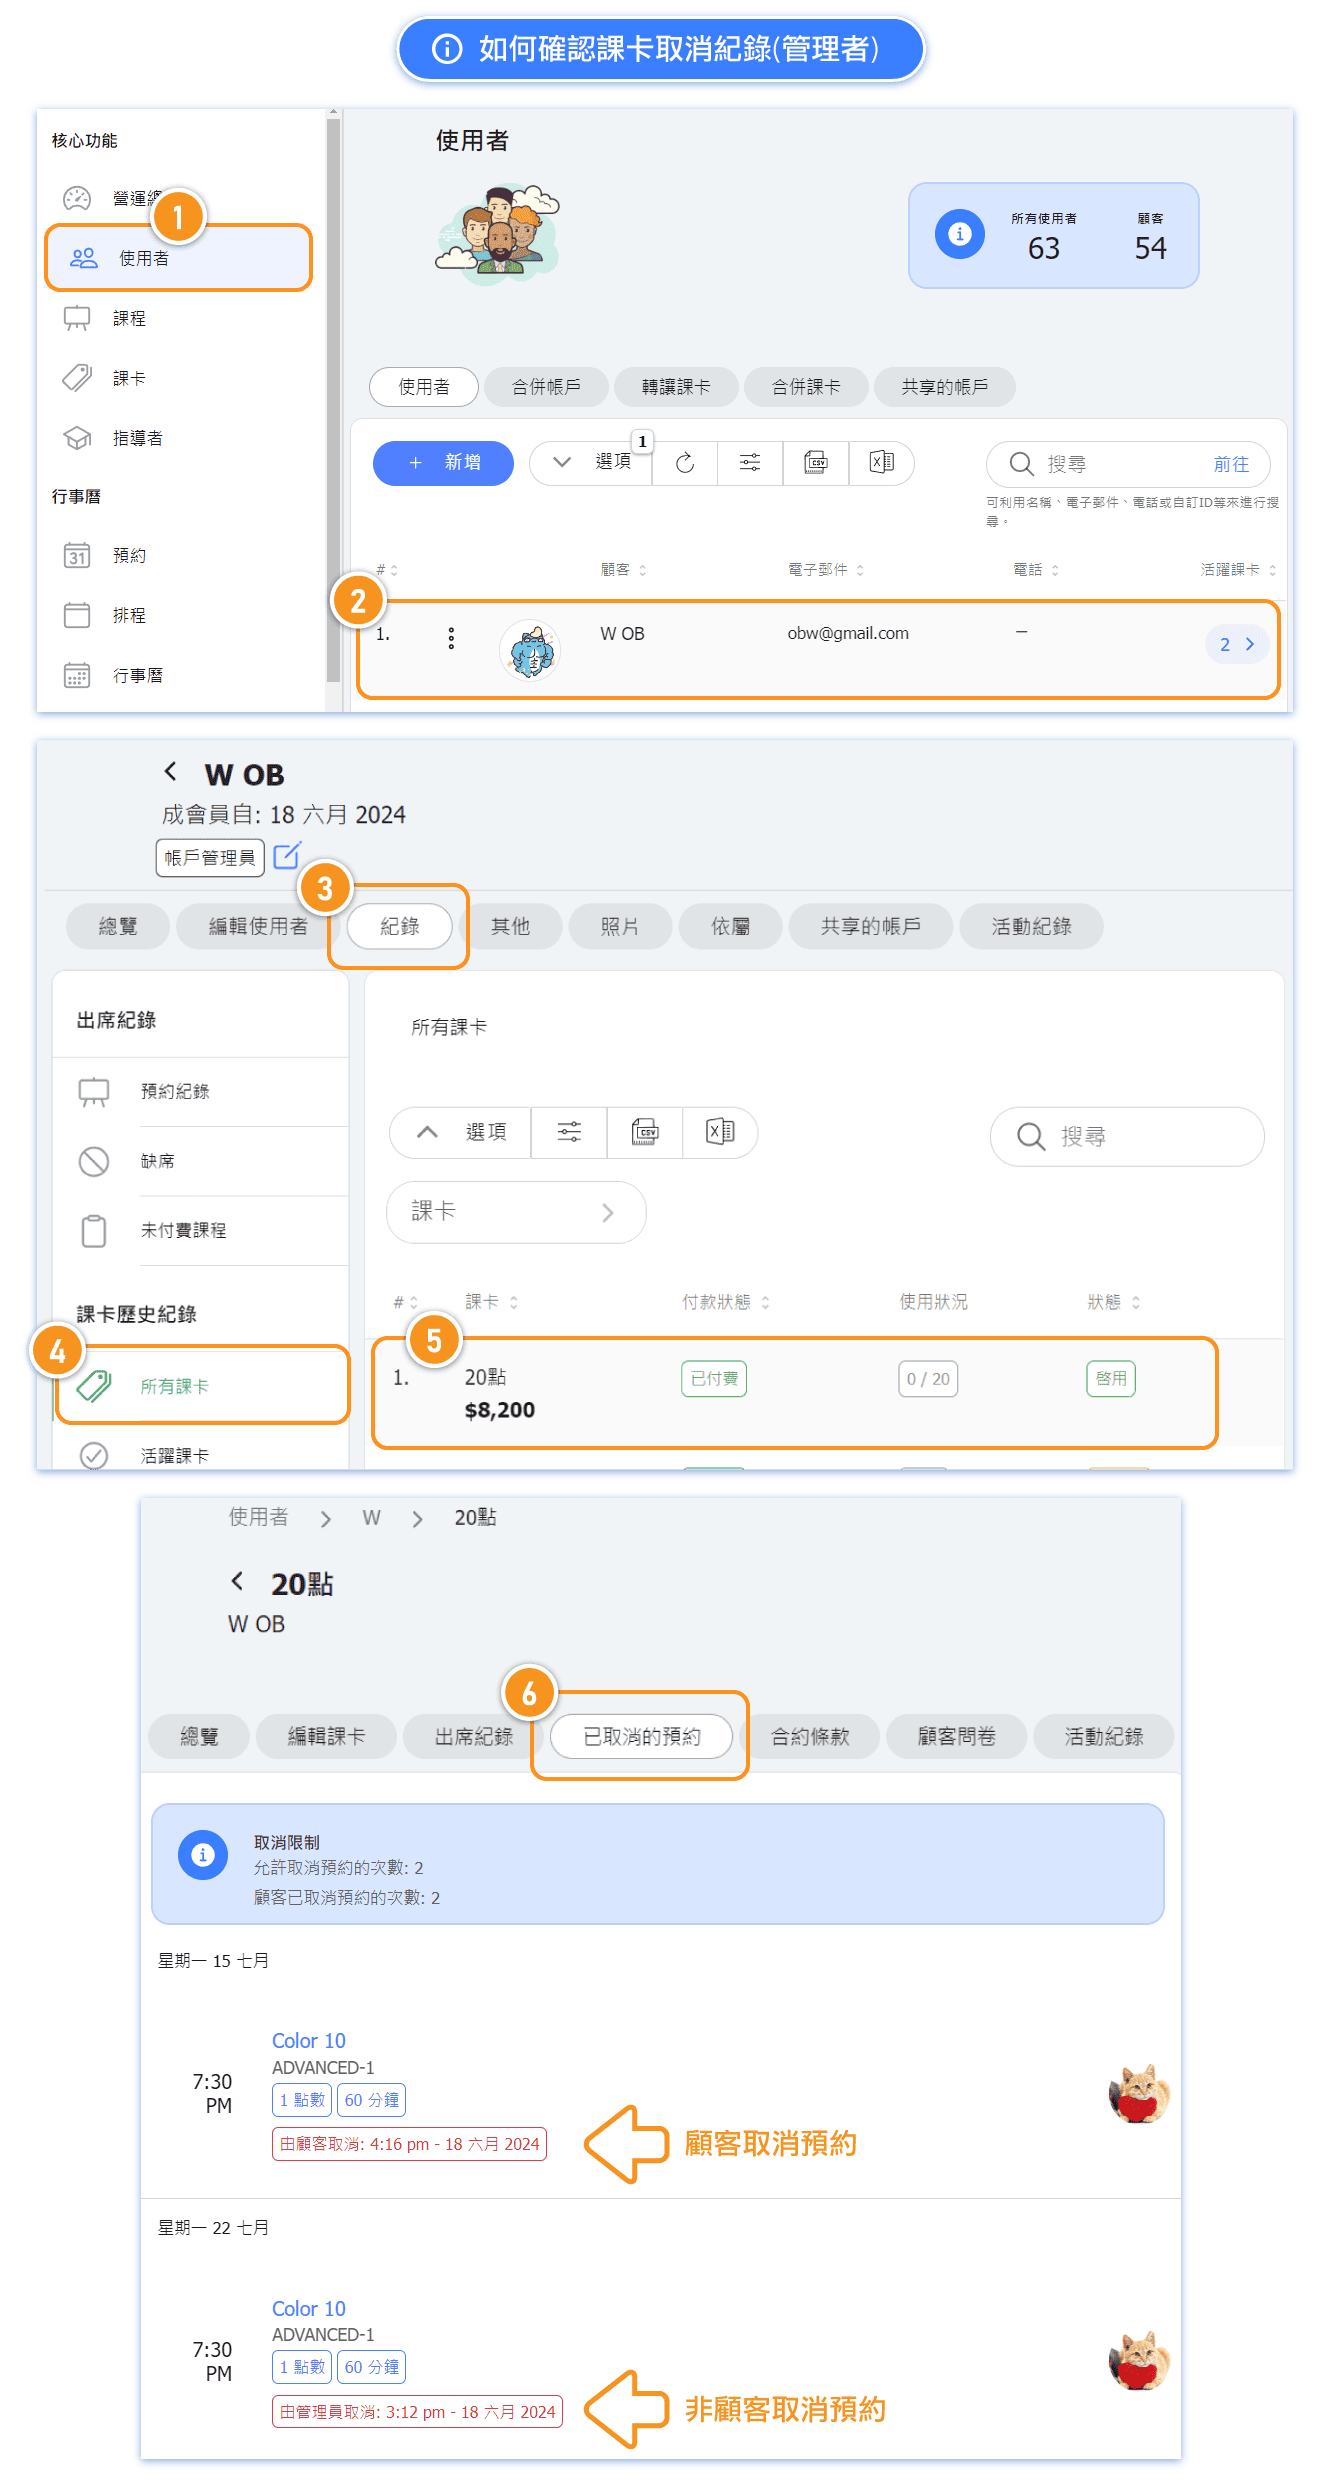Click the blue 新增 button
The width and height of the screenshot is (1322, 2489).
(443, 463)
